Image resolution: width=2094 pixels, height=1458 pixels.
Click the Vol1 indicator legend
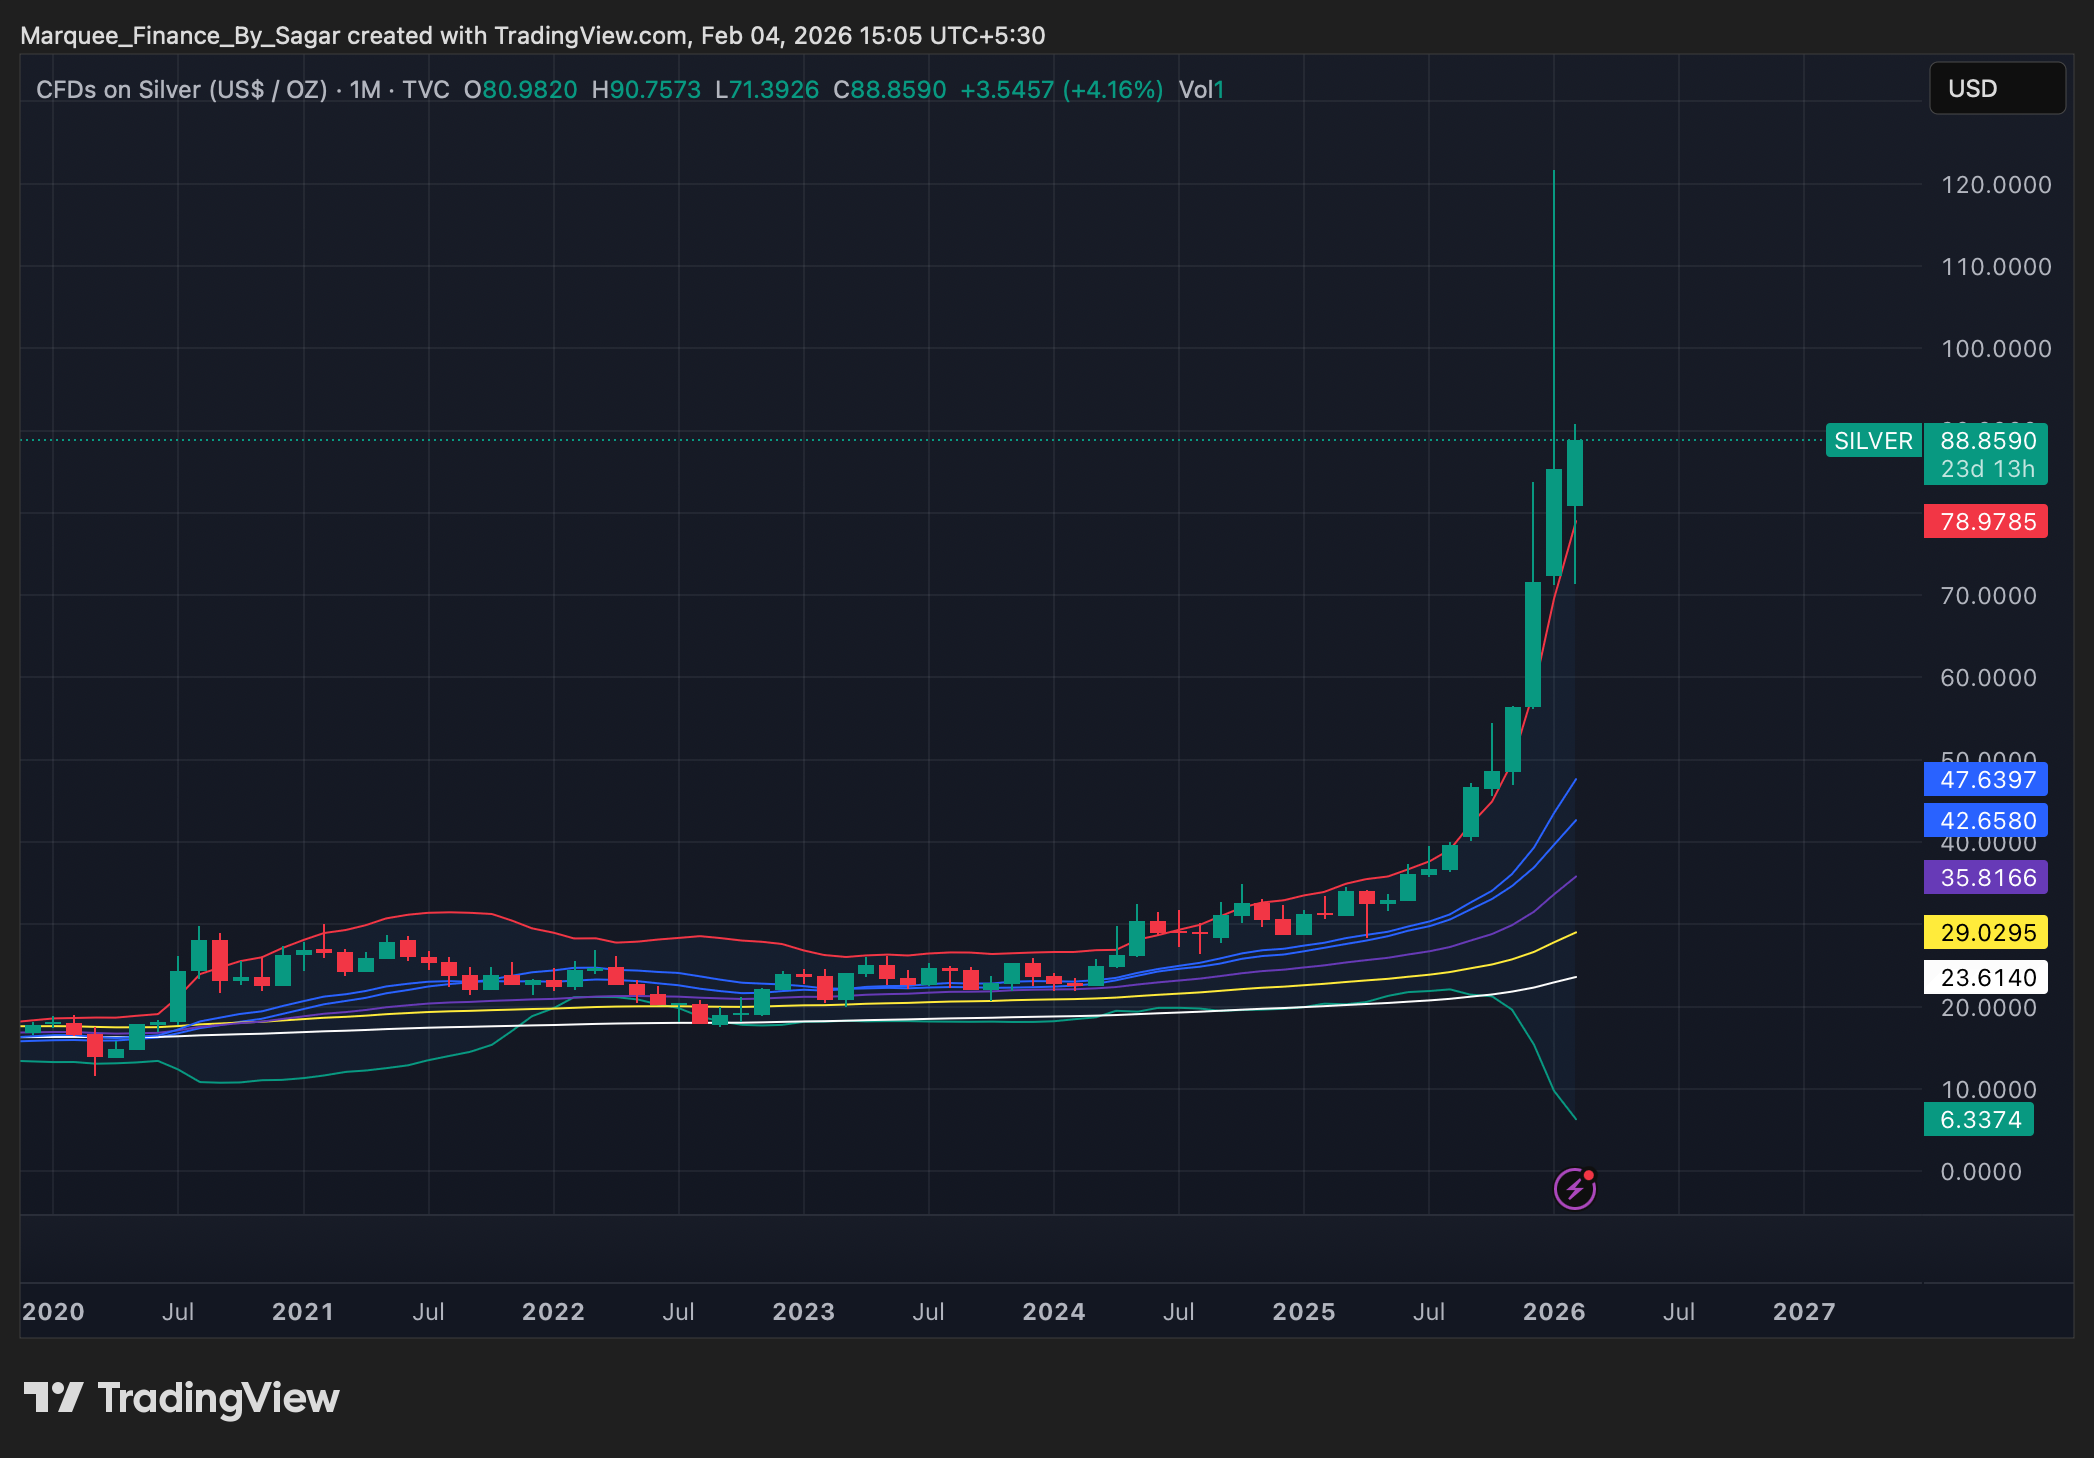(x=1201, y=90)
